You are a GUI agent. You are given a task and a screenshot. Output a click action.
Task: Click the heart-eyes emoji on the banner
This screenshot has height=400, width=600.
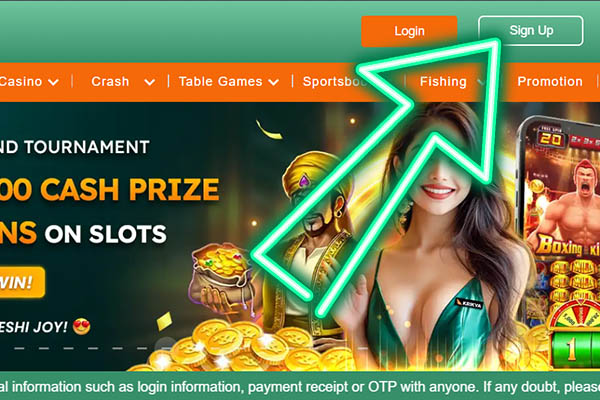click(82, 327)
